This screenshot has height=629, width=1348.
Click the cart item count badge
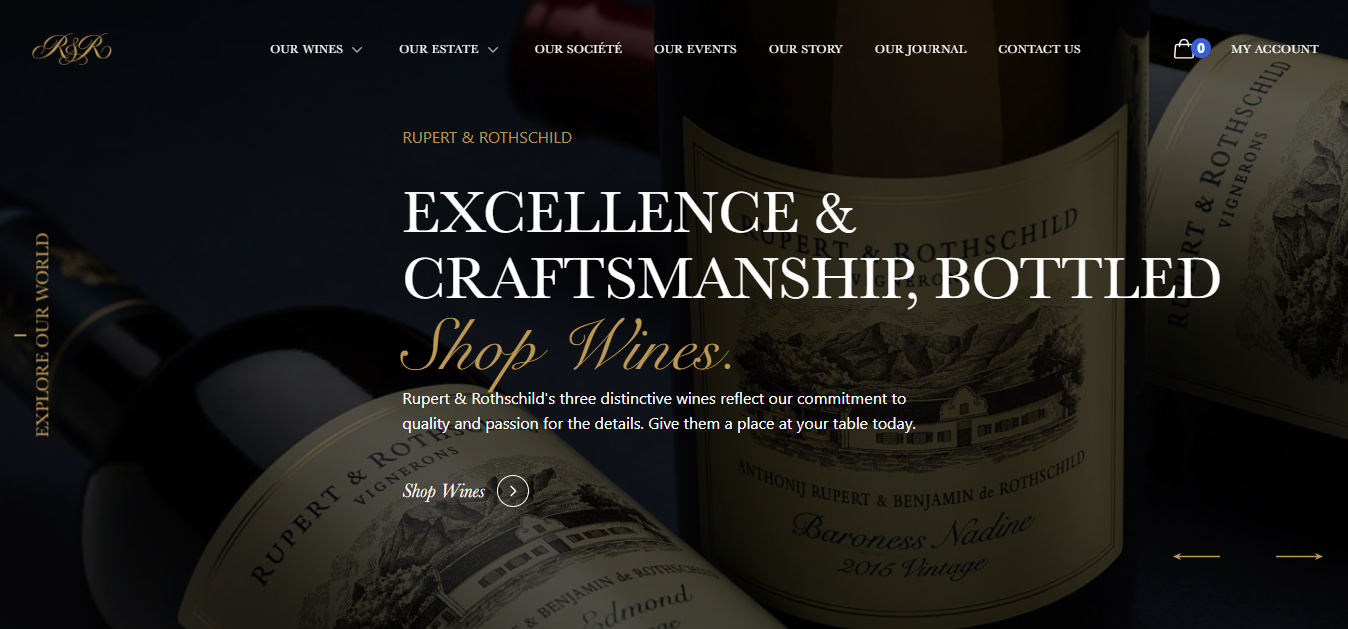(x=1202, y=48)
